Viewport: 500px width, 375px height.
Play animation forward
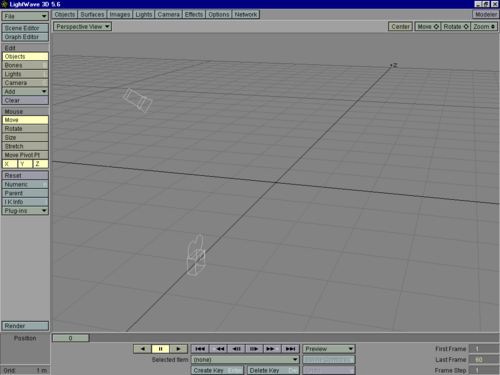(178, 349)
